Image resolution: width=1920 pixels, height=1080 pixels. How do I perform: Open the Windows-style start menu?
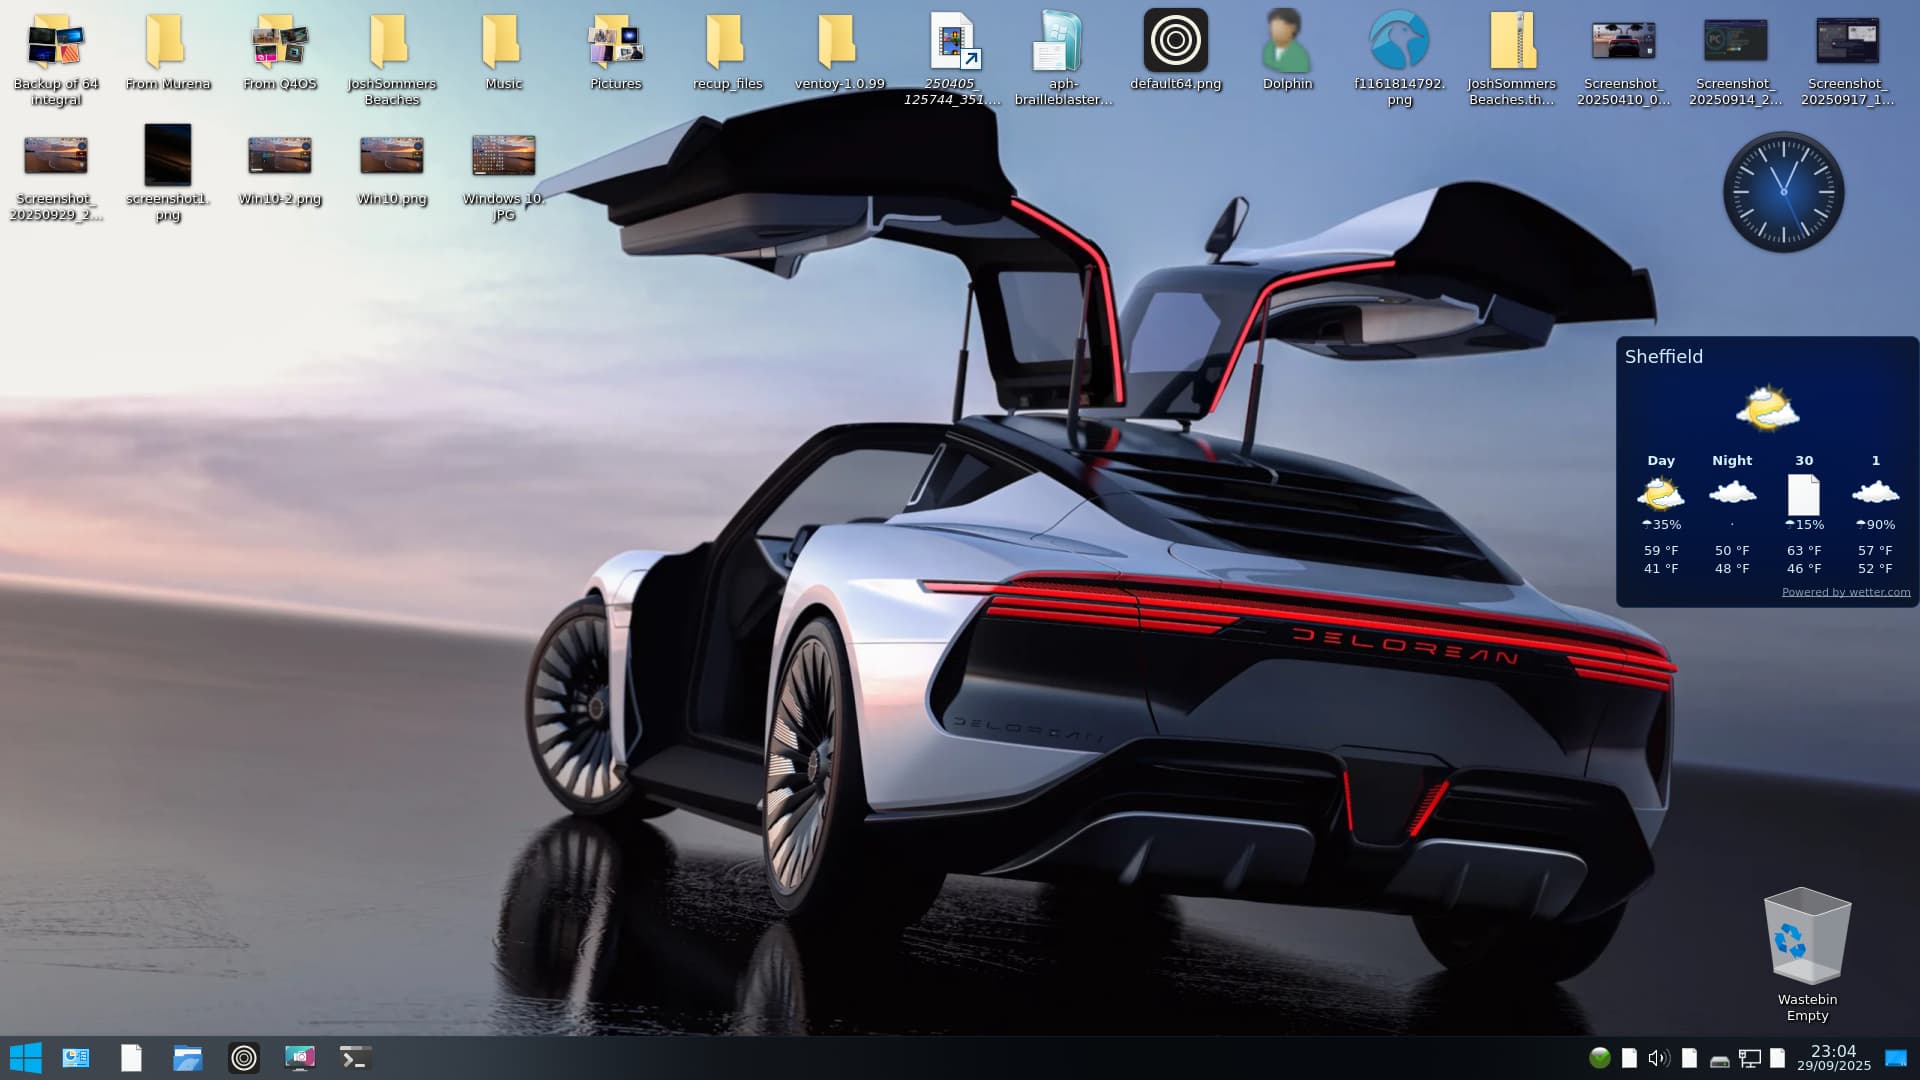[25, 1058]
